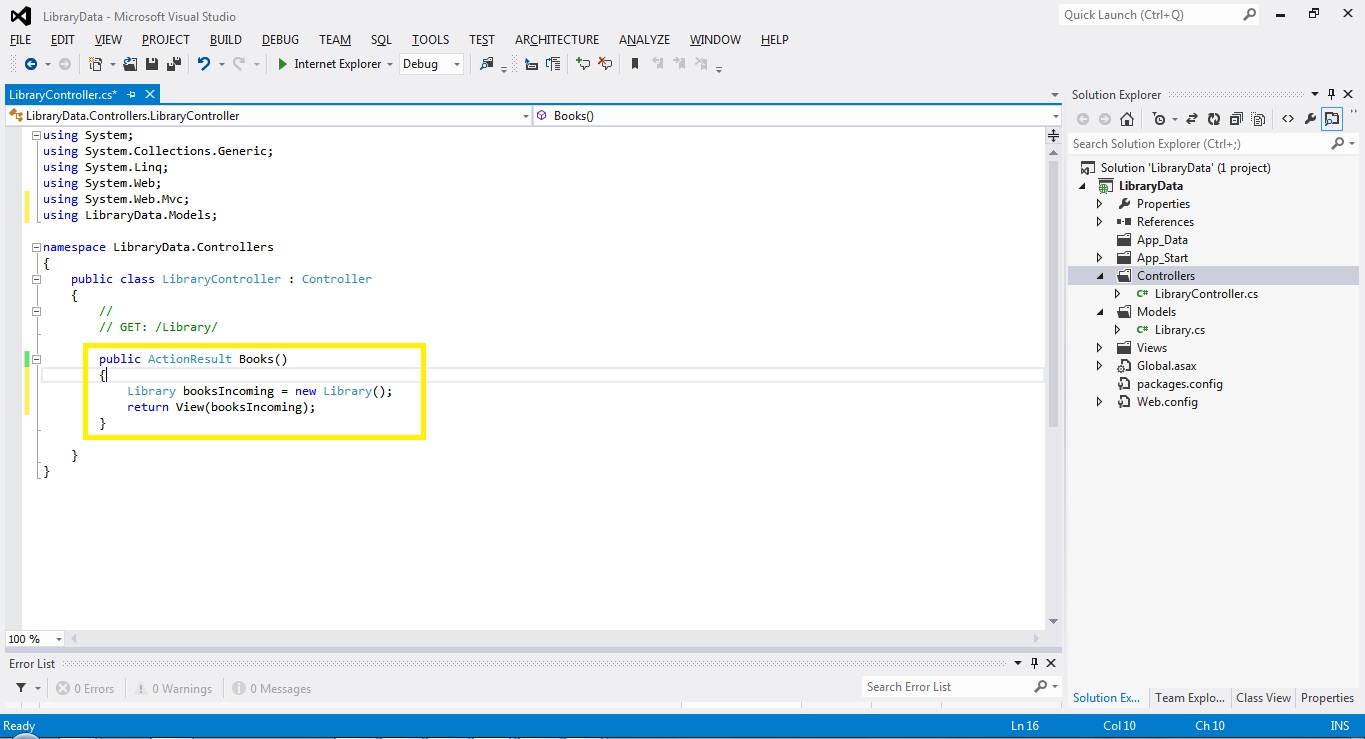Click the magnifier icon in Search Error List
The height and width of the screenshot is (739, 1365).
coord(1040,687)
